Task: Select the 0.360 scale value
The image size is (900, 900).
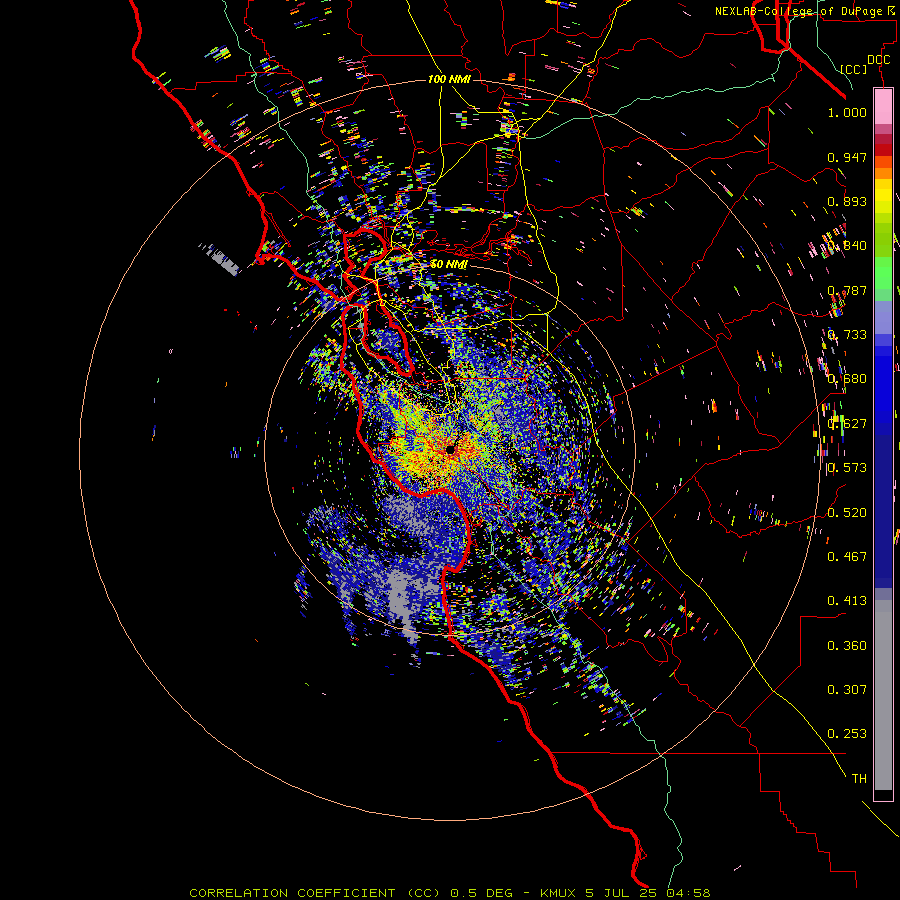Action: pyautogui.click(x=847, y=645)
